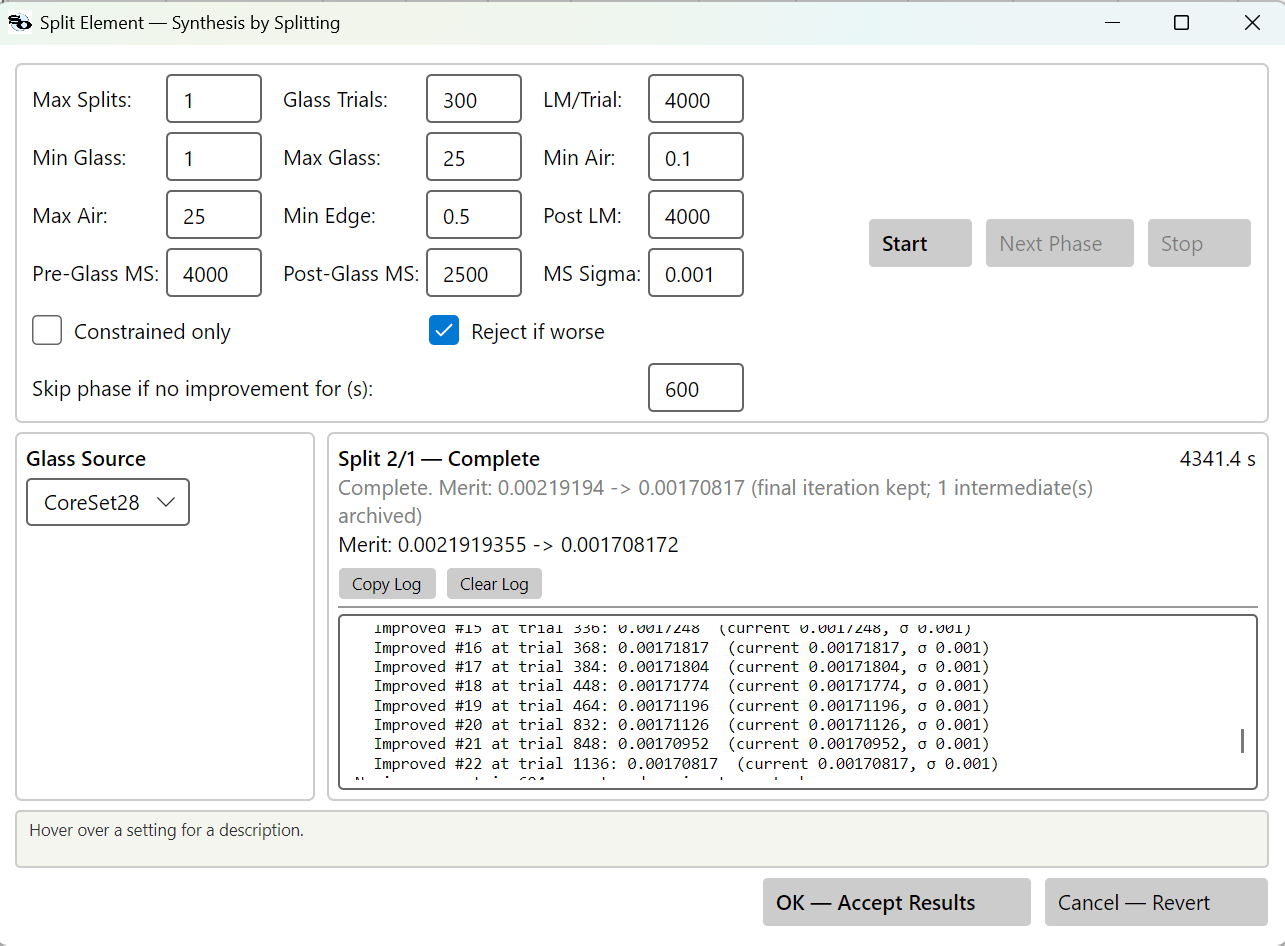Click the skip phase seconds field showing 600
Screen dimensions: 1285x946
[696, 388]
